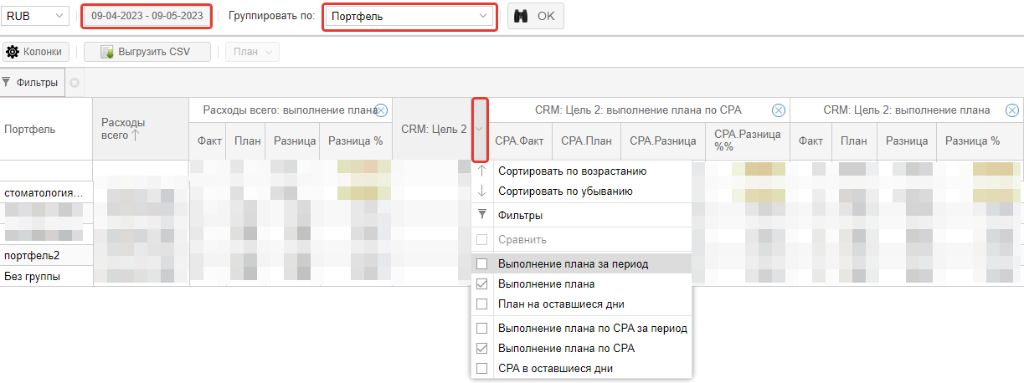Viewport: 1024px width, 383px height.
Task: Open the CRM: Цель 2 column menu arrow
Action: (480, 129)
